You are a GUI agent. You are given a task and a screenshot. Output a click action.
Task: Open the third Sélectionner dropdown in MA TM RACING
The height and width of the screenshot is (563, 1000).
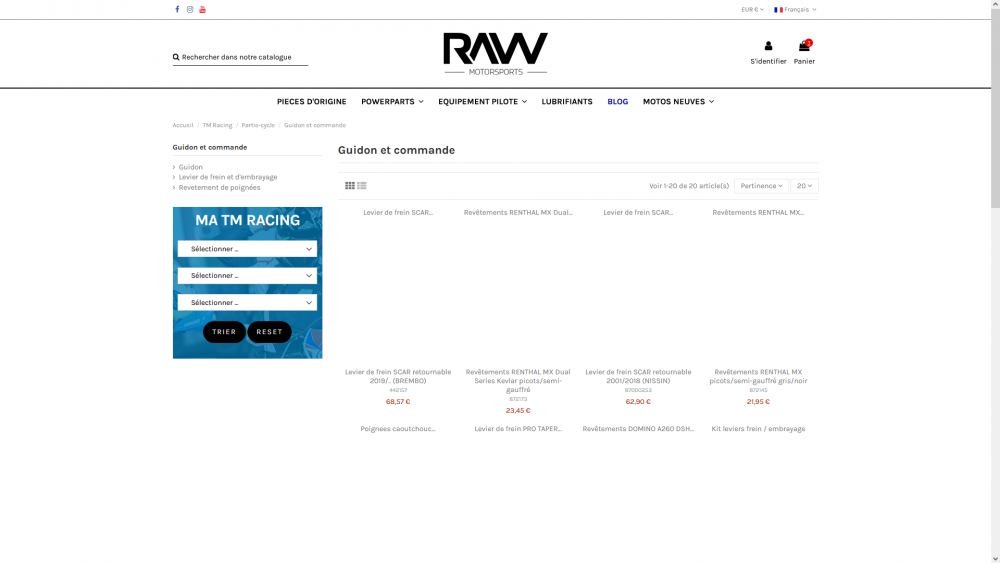pos(247,303)
